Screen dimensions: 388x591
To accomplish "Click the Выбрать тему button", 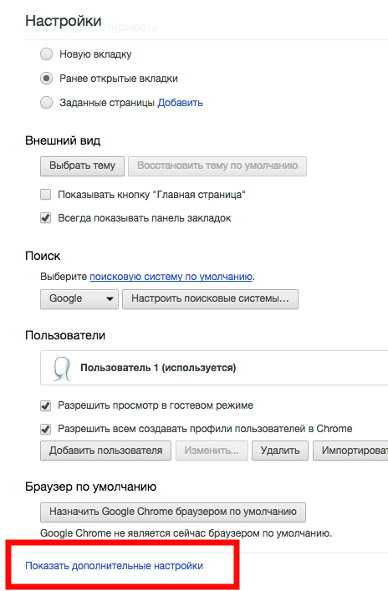I will click(x=82, y=166).
